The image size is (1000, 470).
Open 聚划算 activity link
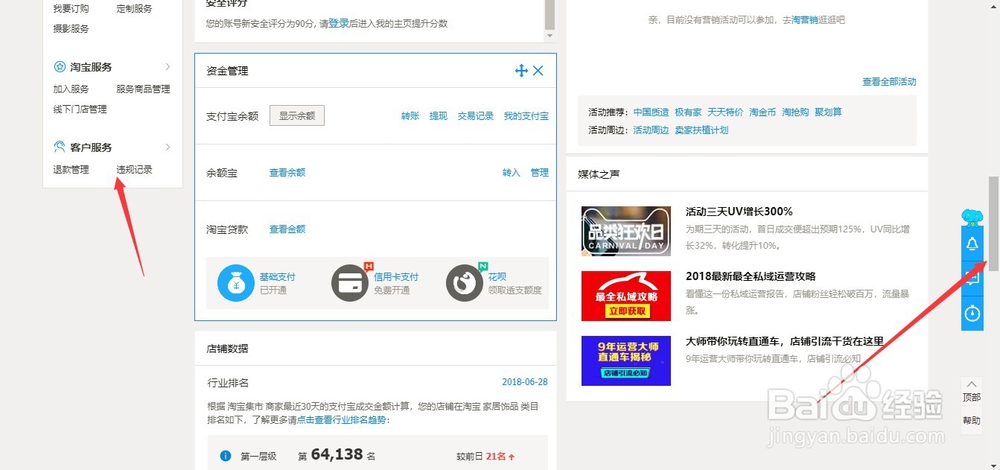click(828, 112)
